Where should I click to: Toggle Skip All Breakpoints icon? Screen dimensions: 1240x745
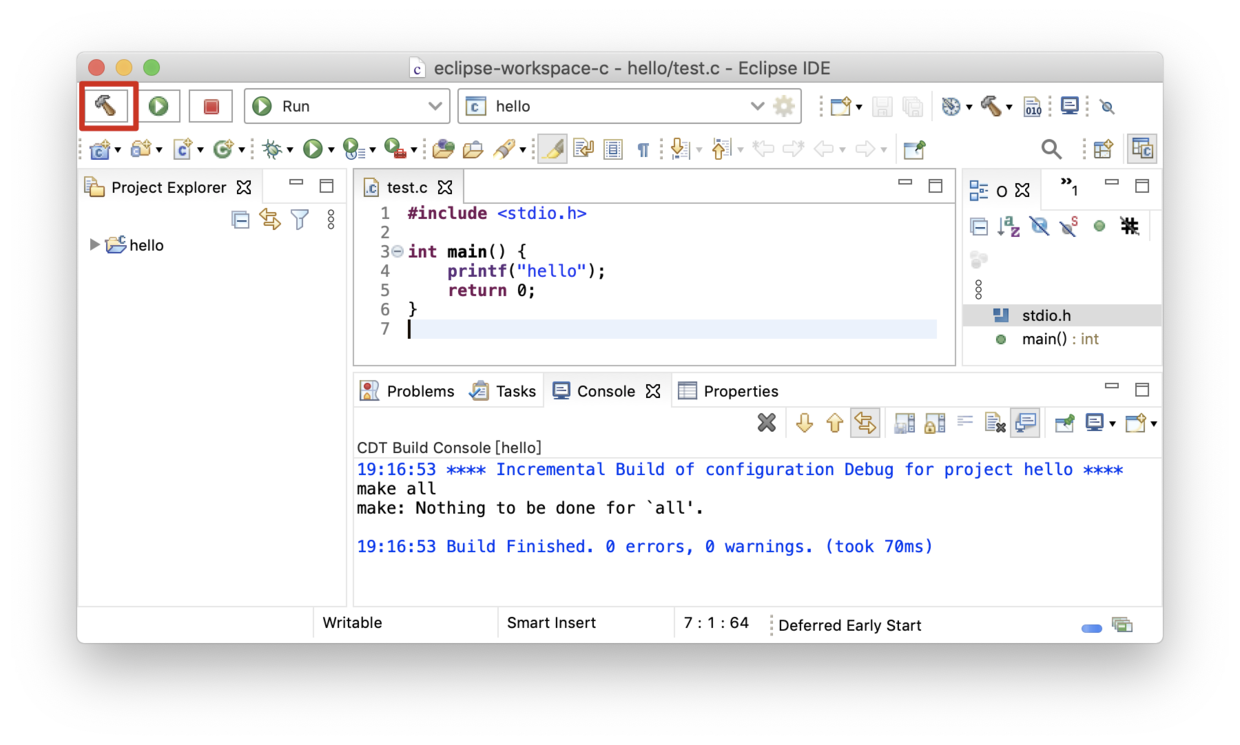(x=1107, y=106)
